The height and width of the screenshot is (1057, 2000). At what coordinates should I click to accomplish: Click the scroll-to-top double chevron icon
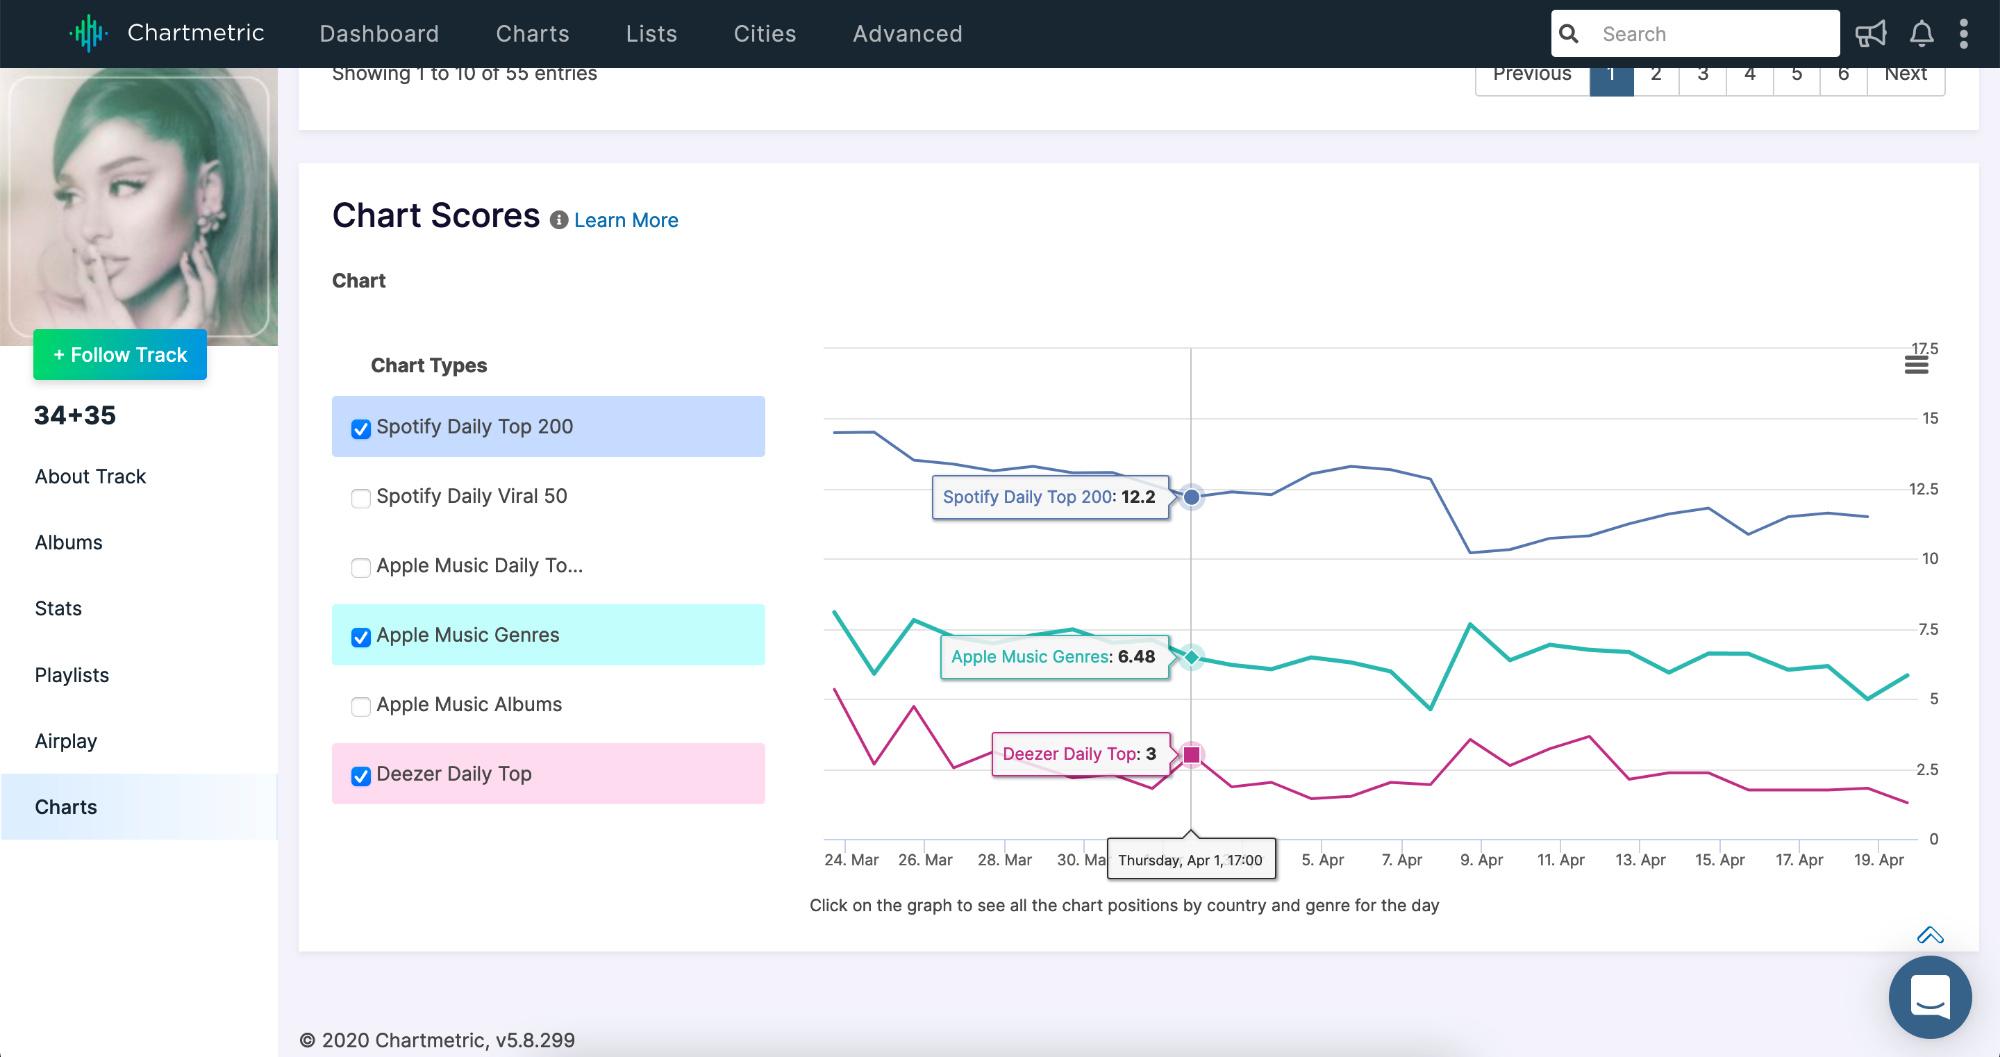coord(1930,935)
